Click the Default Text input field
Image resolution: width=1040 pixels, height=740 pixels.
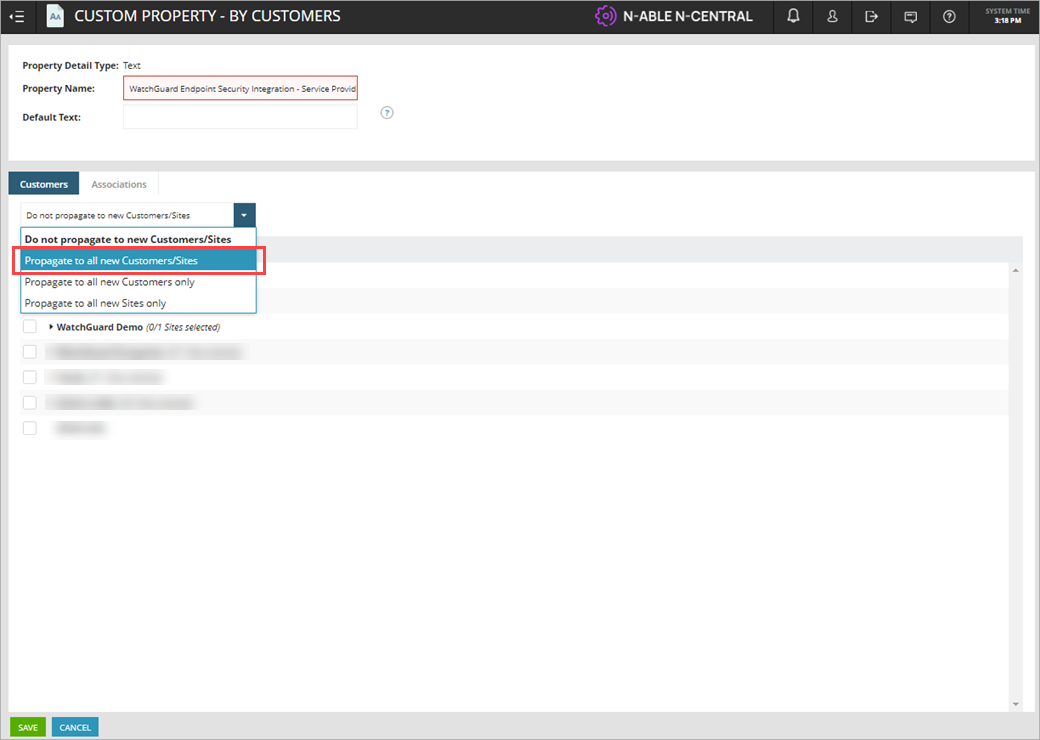point(240,117)
